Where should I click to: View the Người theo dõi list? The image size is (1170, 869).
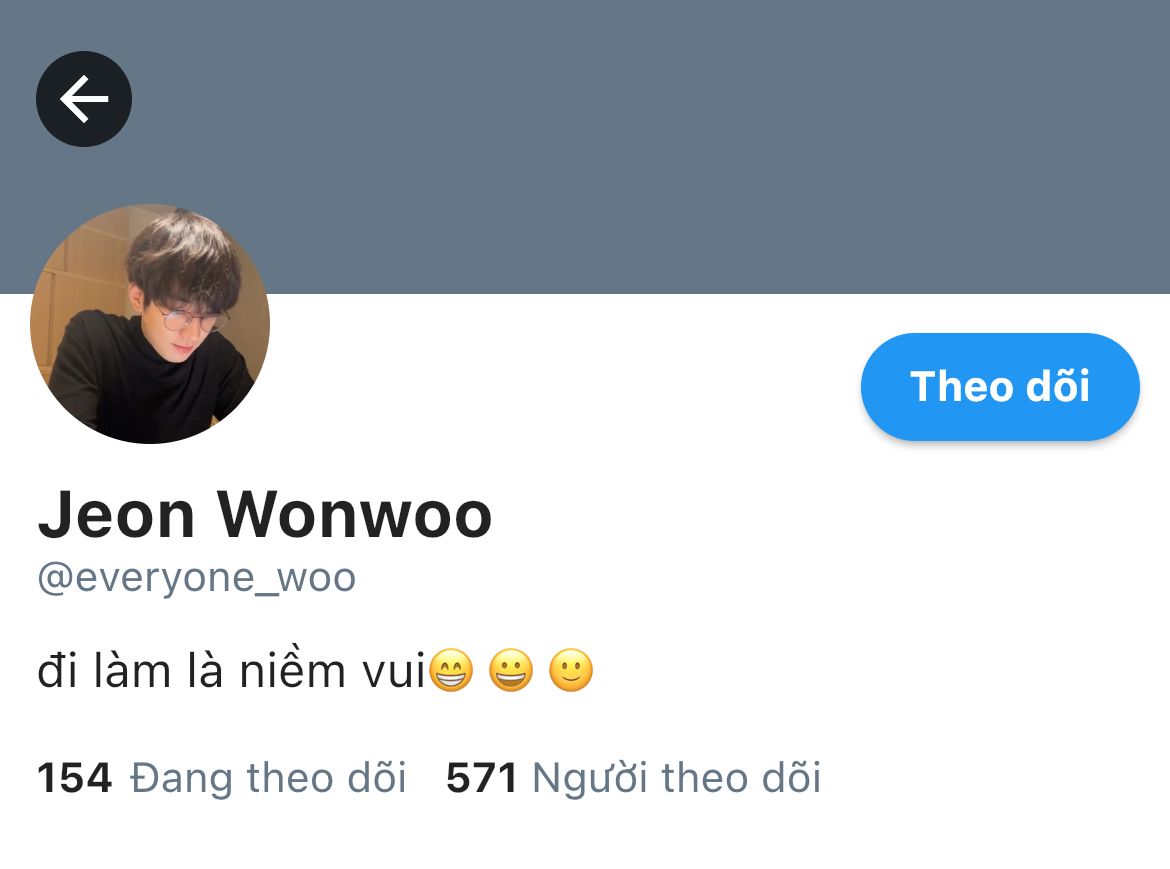click(677, 778)
